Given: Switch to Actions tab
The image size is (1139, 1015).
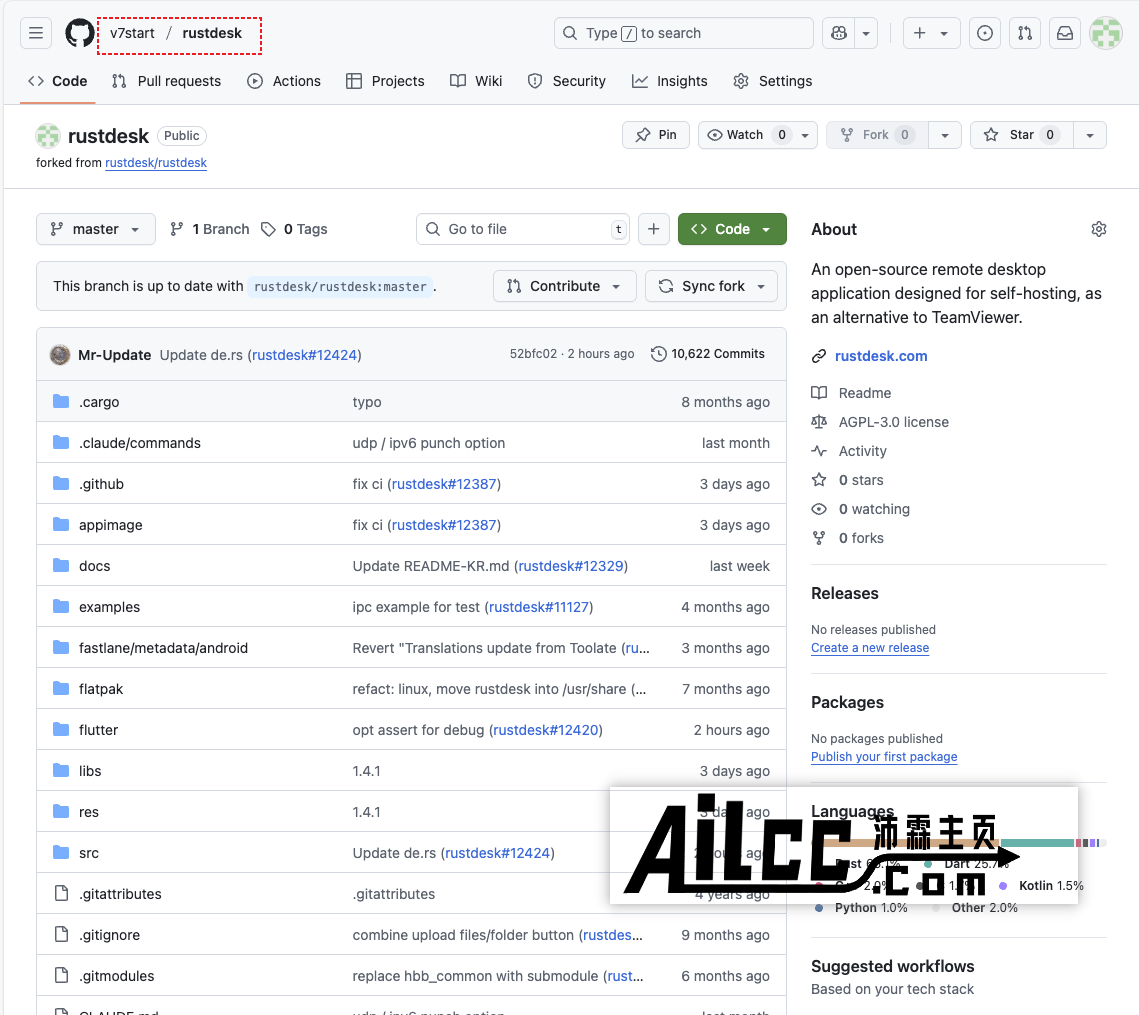Looking at the screenshot, I should 284,81.
